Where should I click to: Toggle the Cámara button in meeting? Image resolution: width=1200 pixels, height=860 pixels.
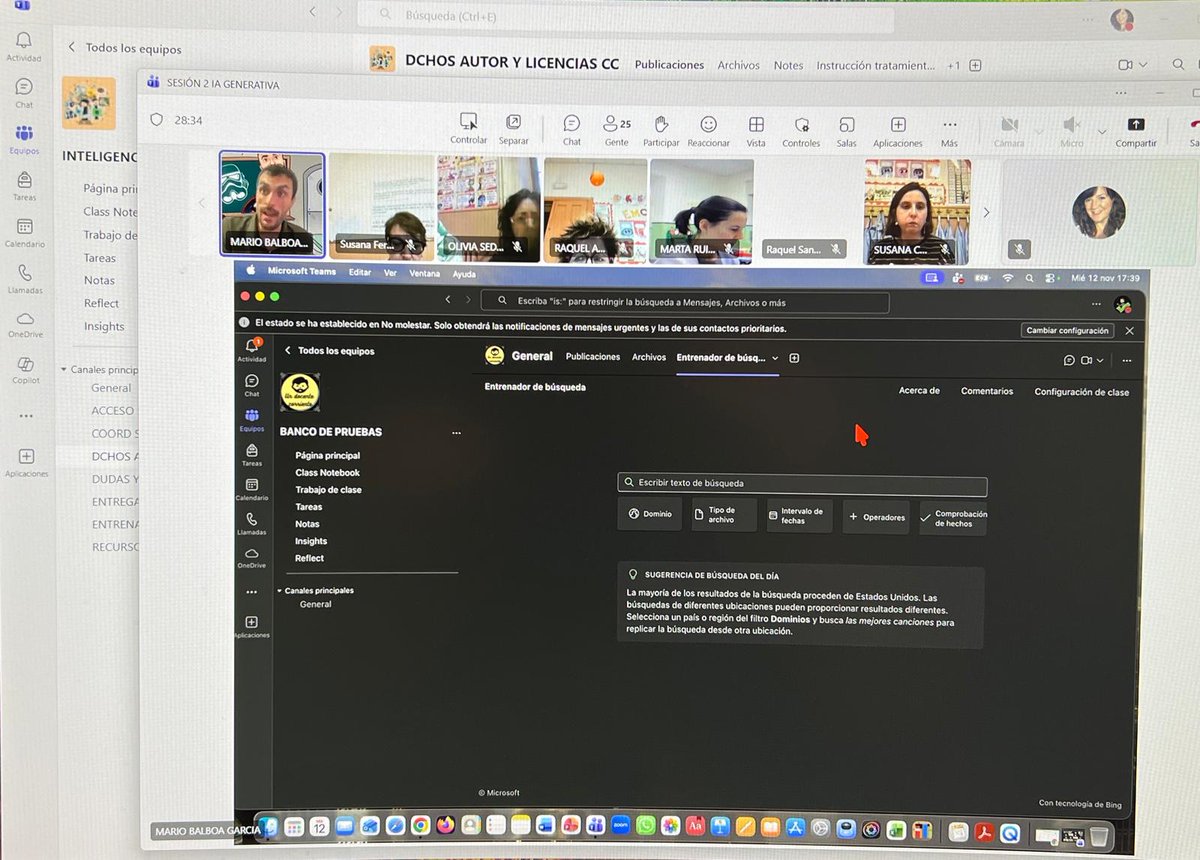tap(1010, 131)
